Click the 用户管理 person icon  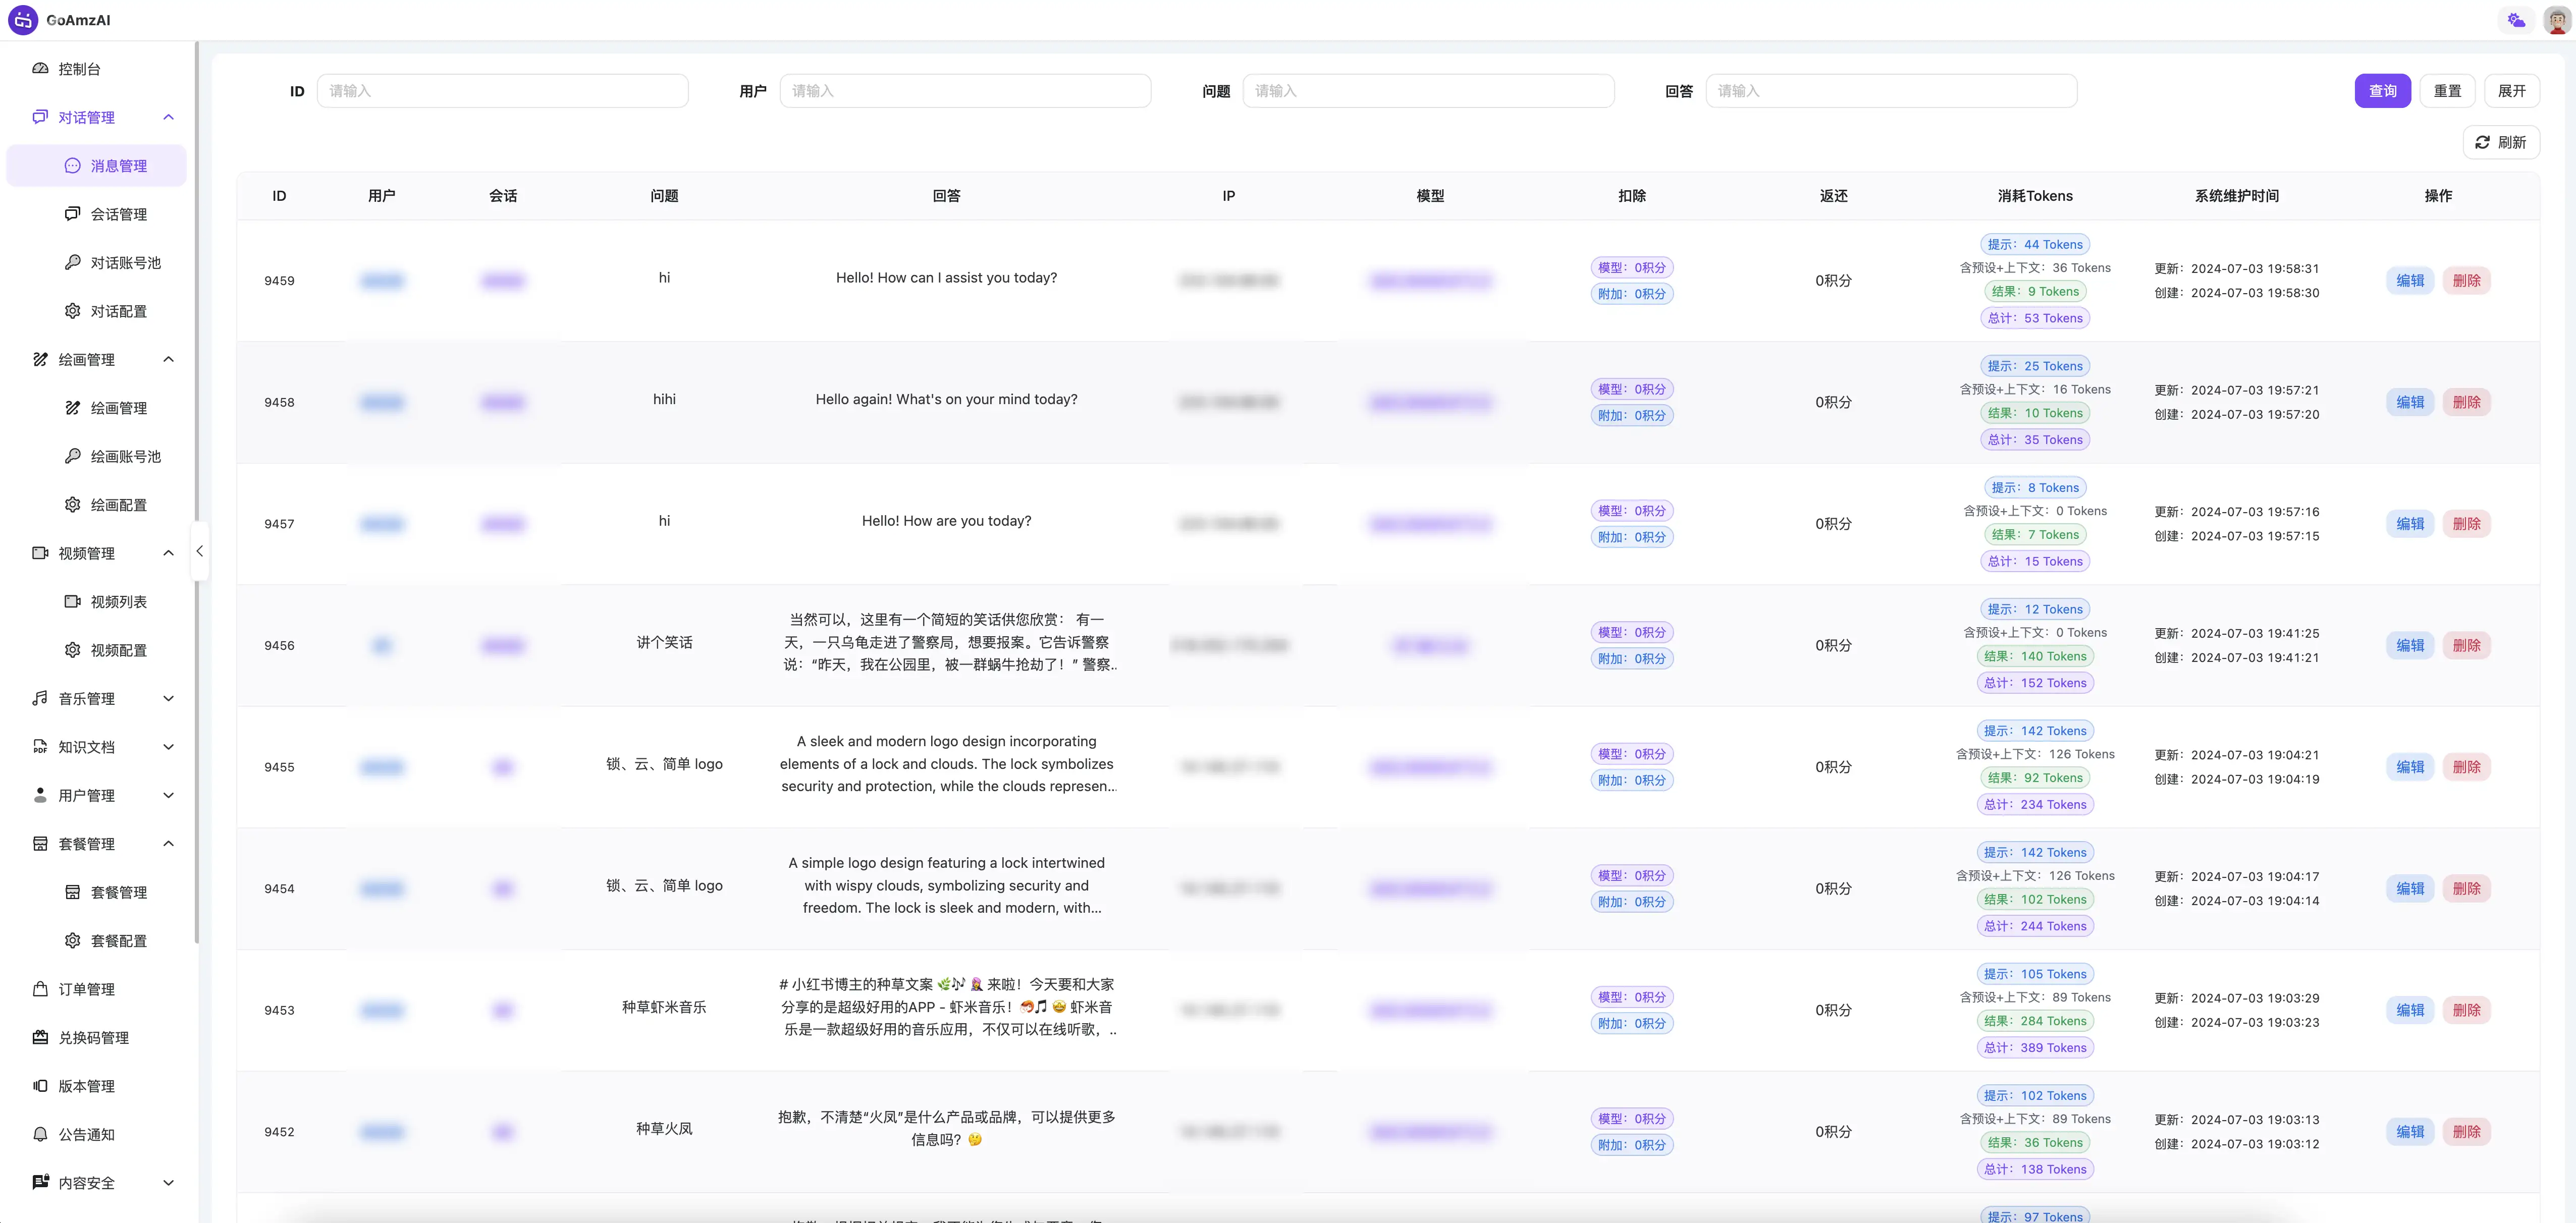pyautogui.click(x=40, y=795)
